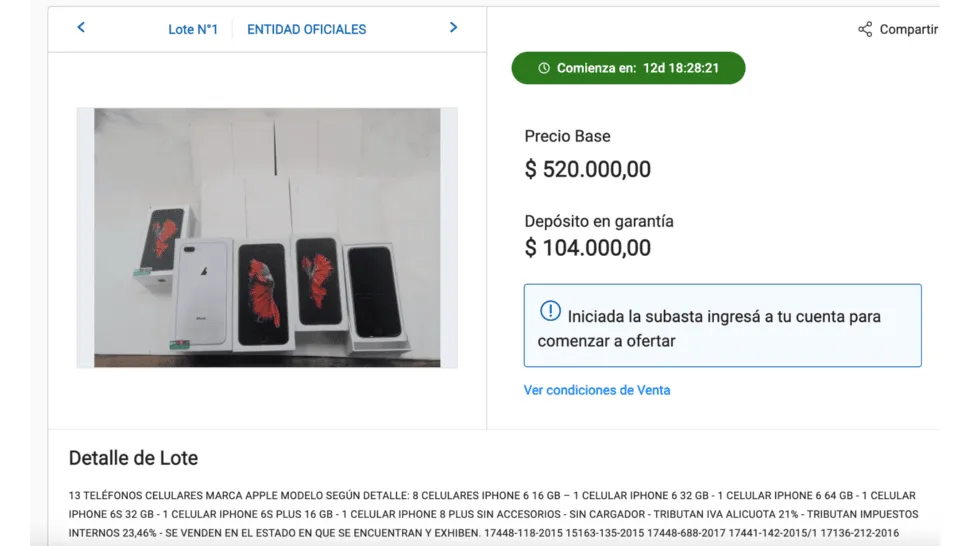
Task: Click the Lote N°1 label
Action: click(193, 29)
